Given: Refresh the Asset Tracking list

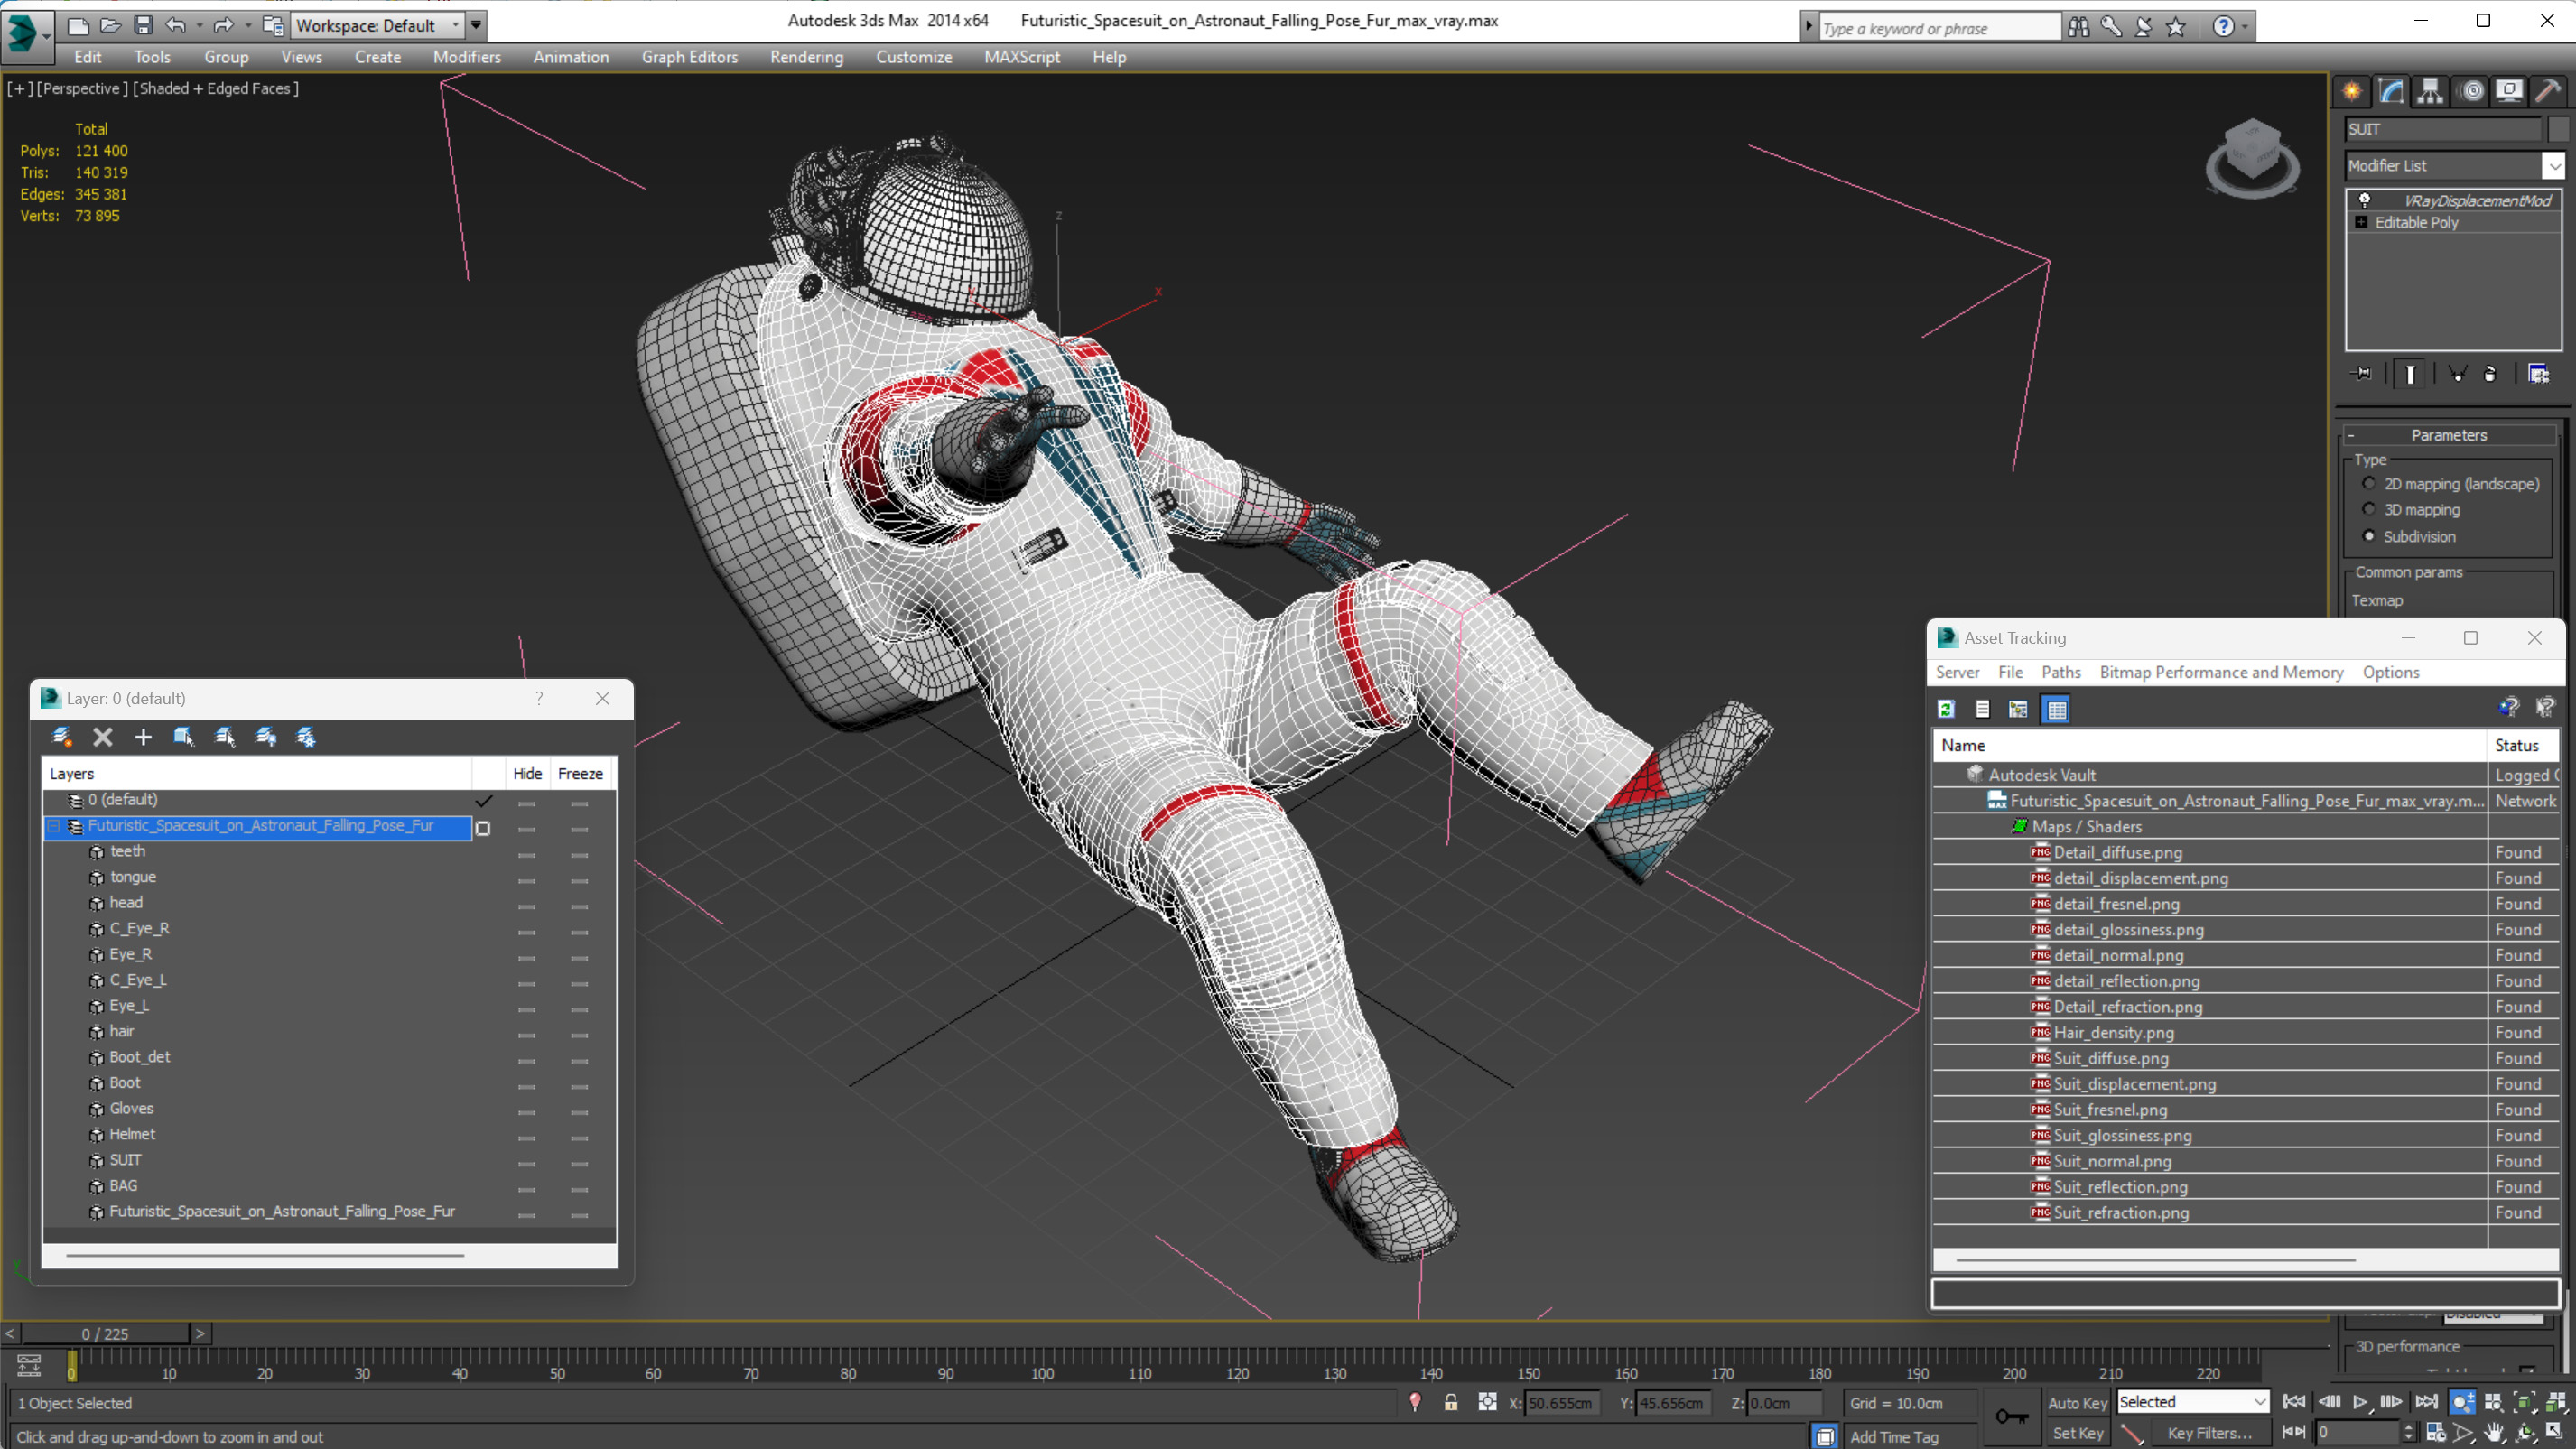Looking at the screenshot, I should click(1946, 709).
